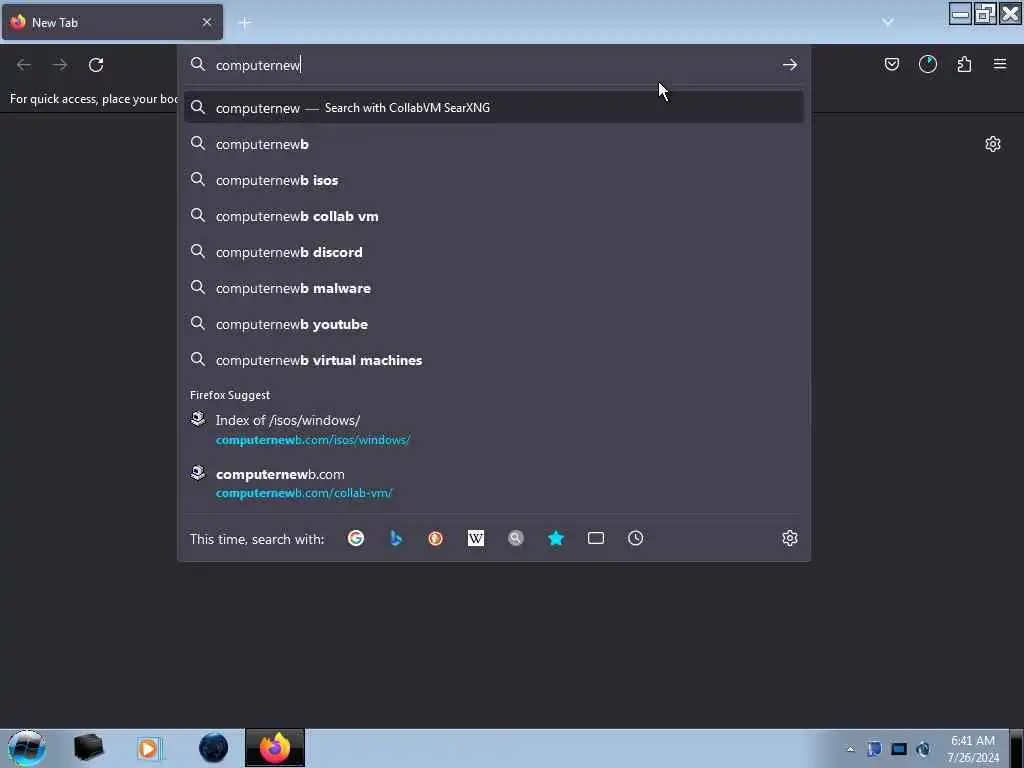Open search settings gear in dropdown
The image size is (1024, 768).
click(790, 538)
